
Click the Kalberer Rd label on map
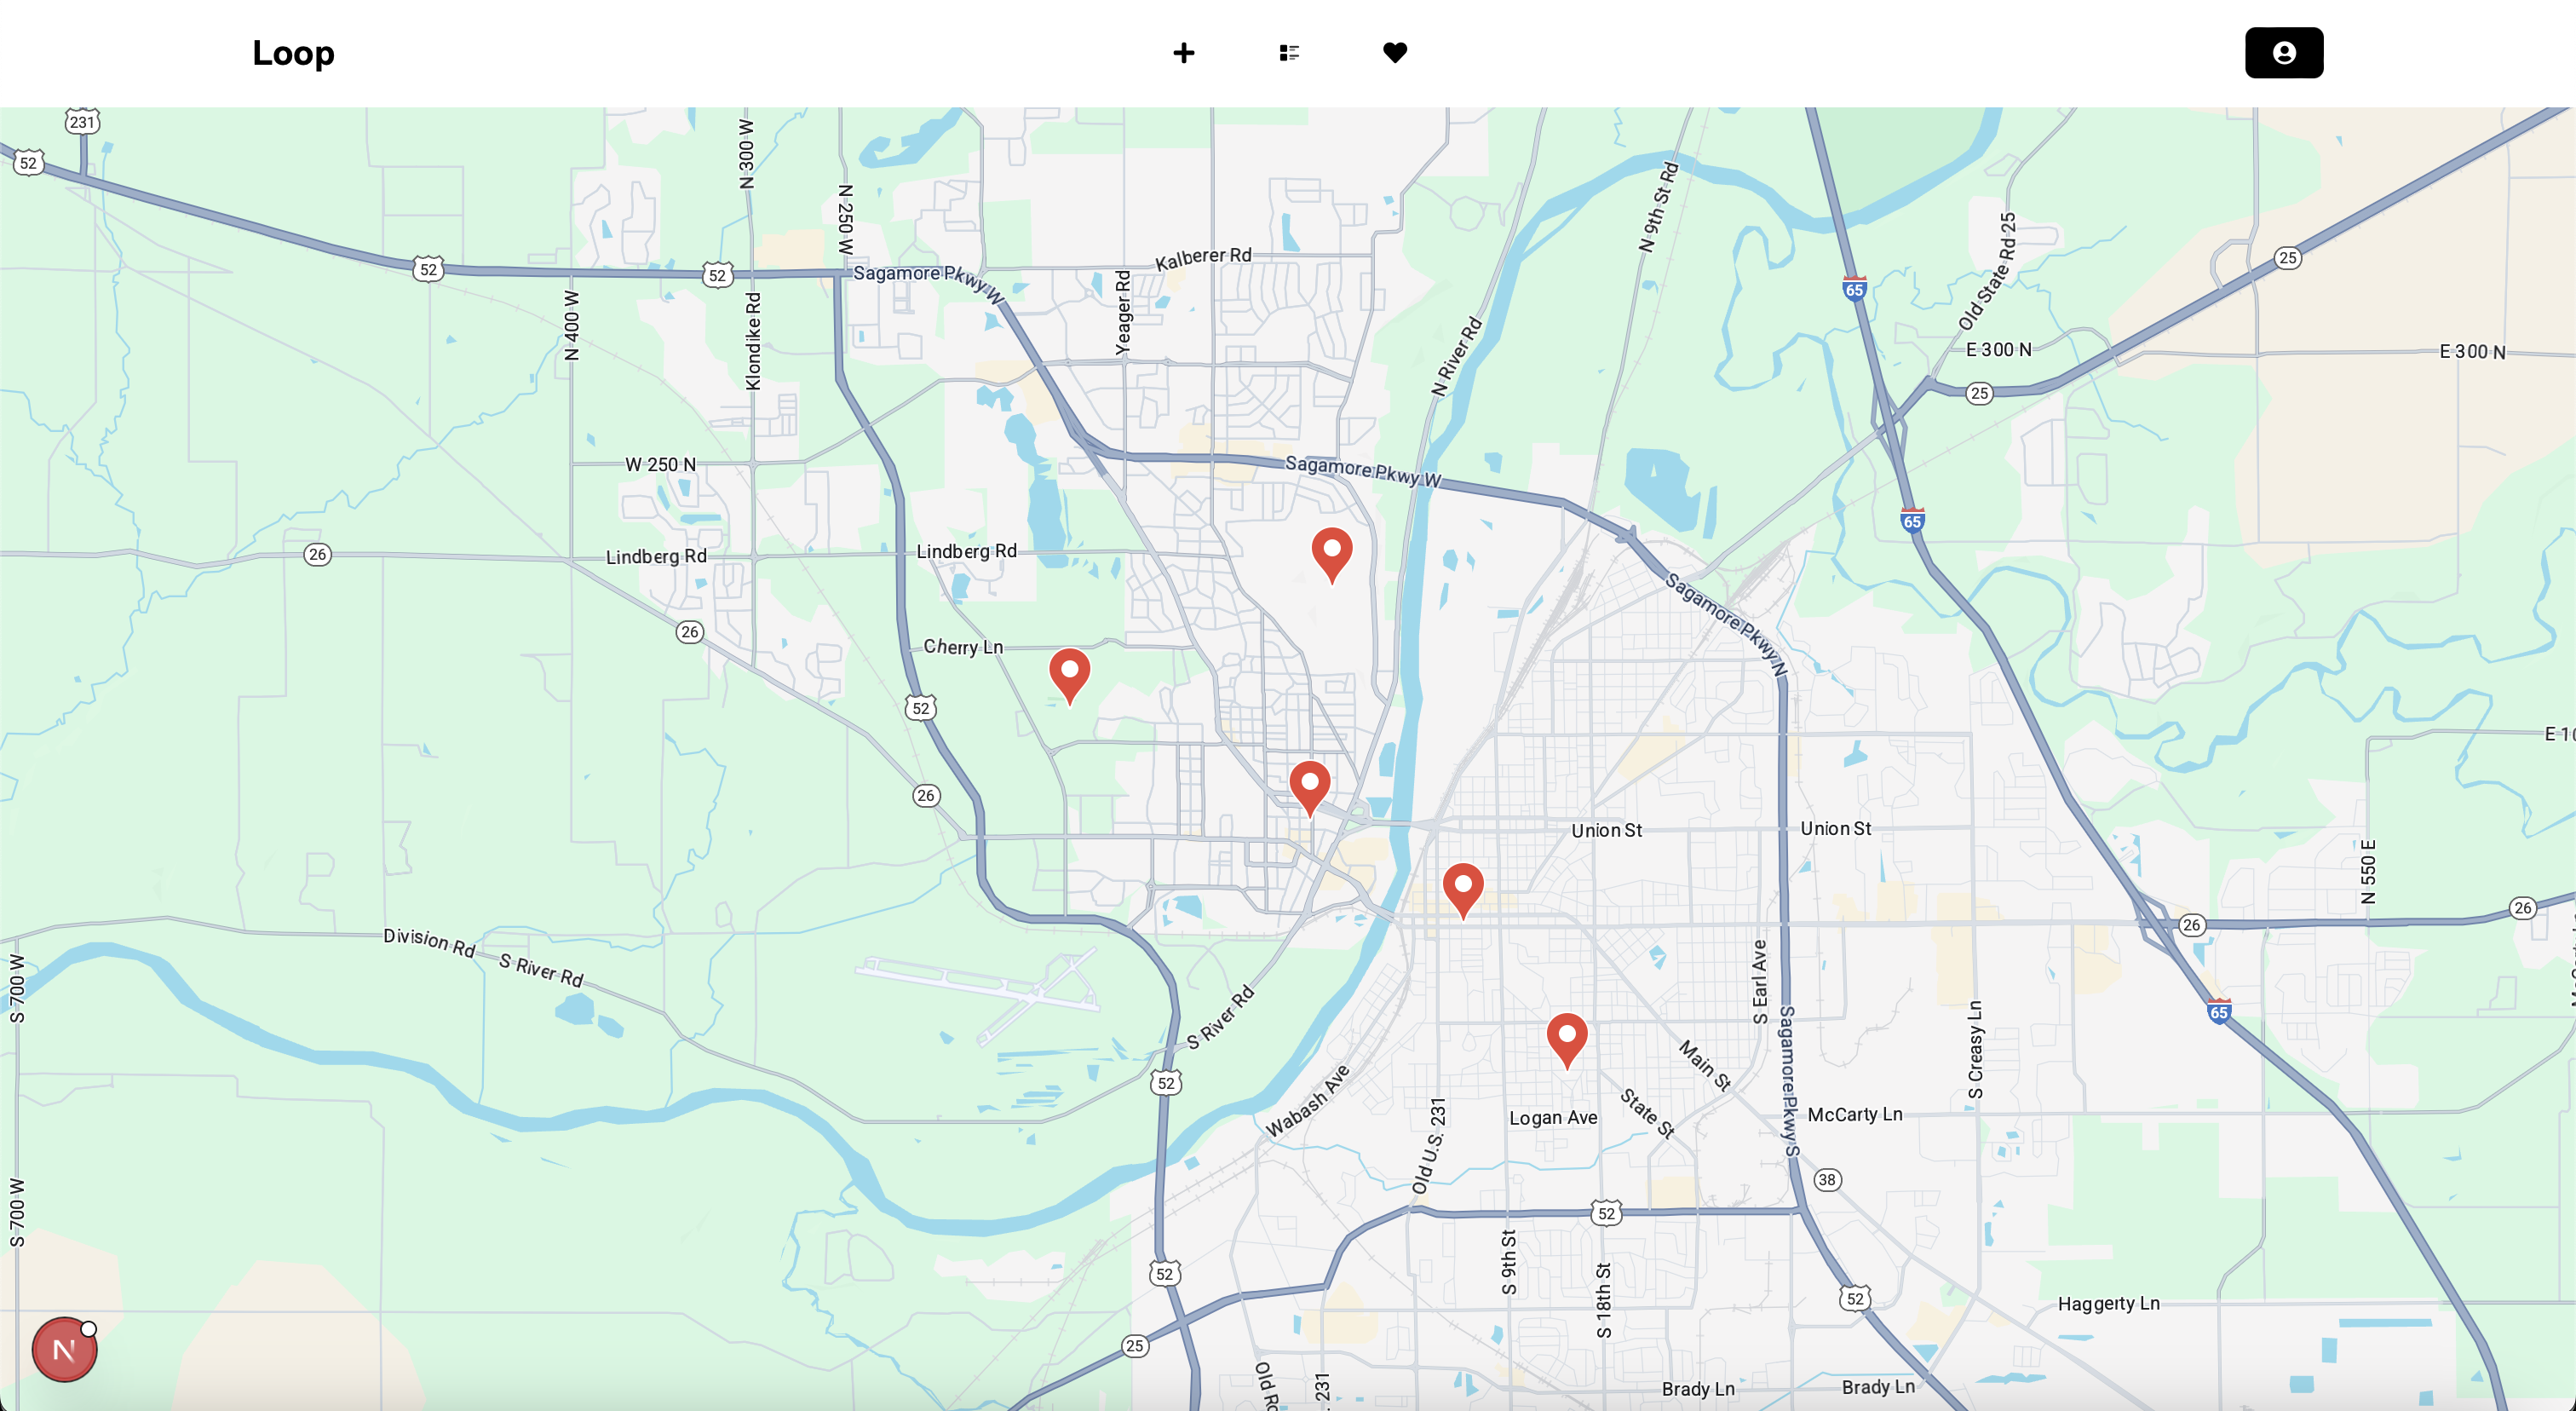coord(1203,258)
